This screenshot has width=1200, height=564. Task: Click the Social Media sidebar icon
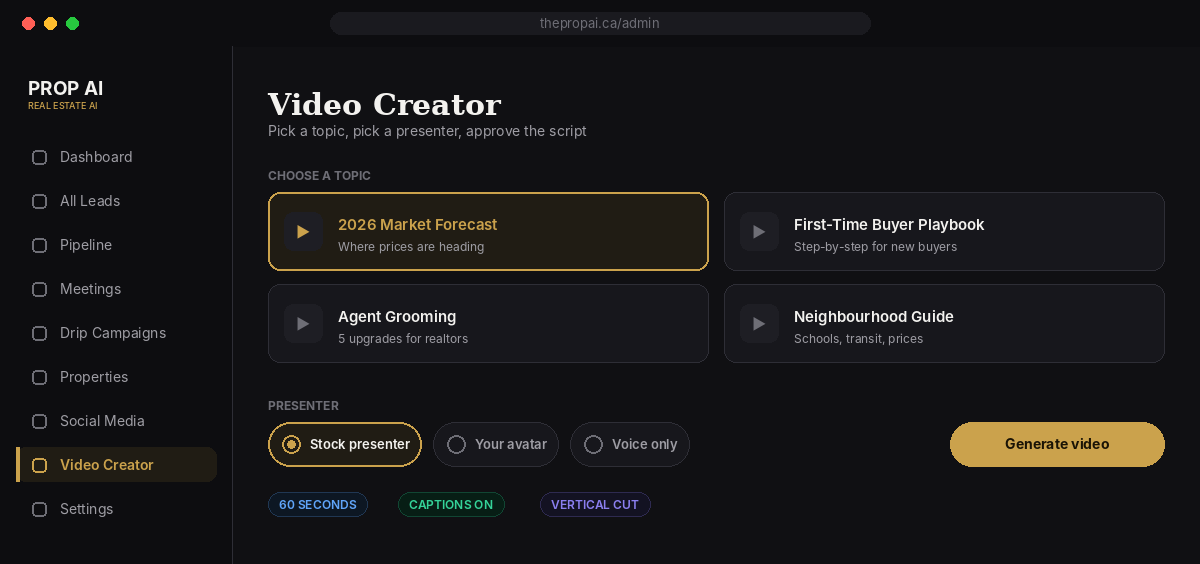[x=40, y=421]
